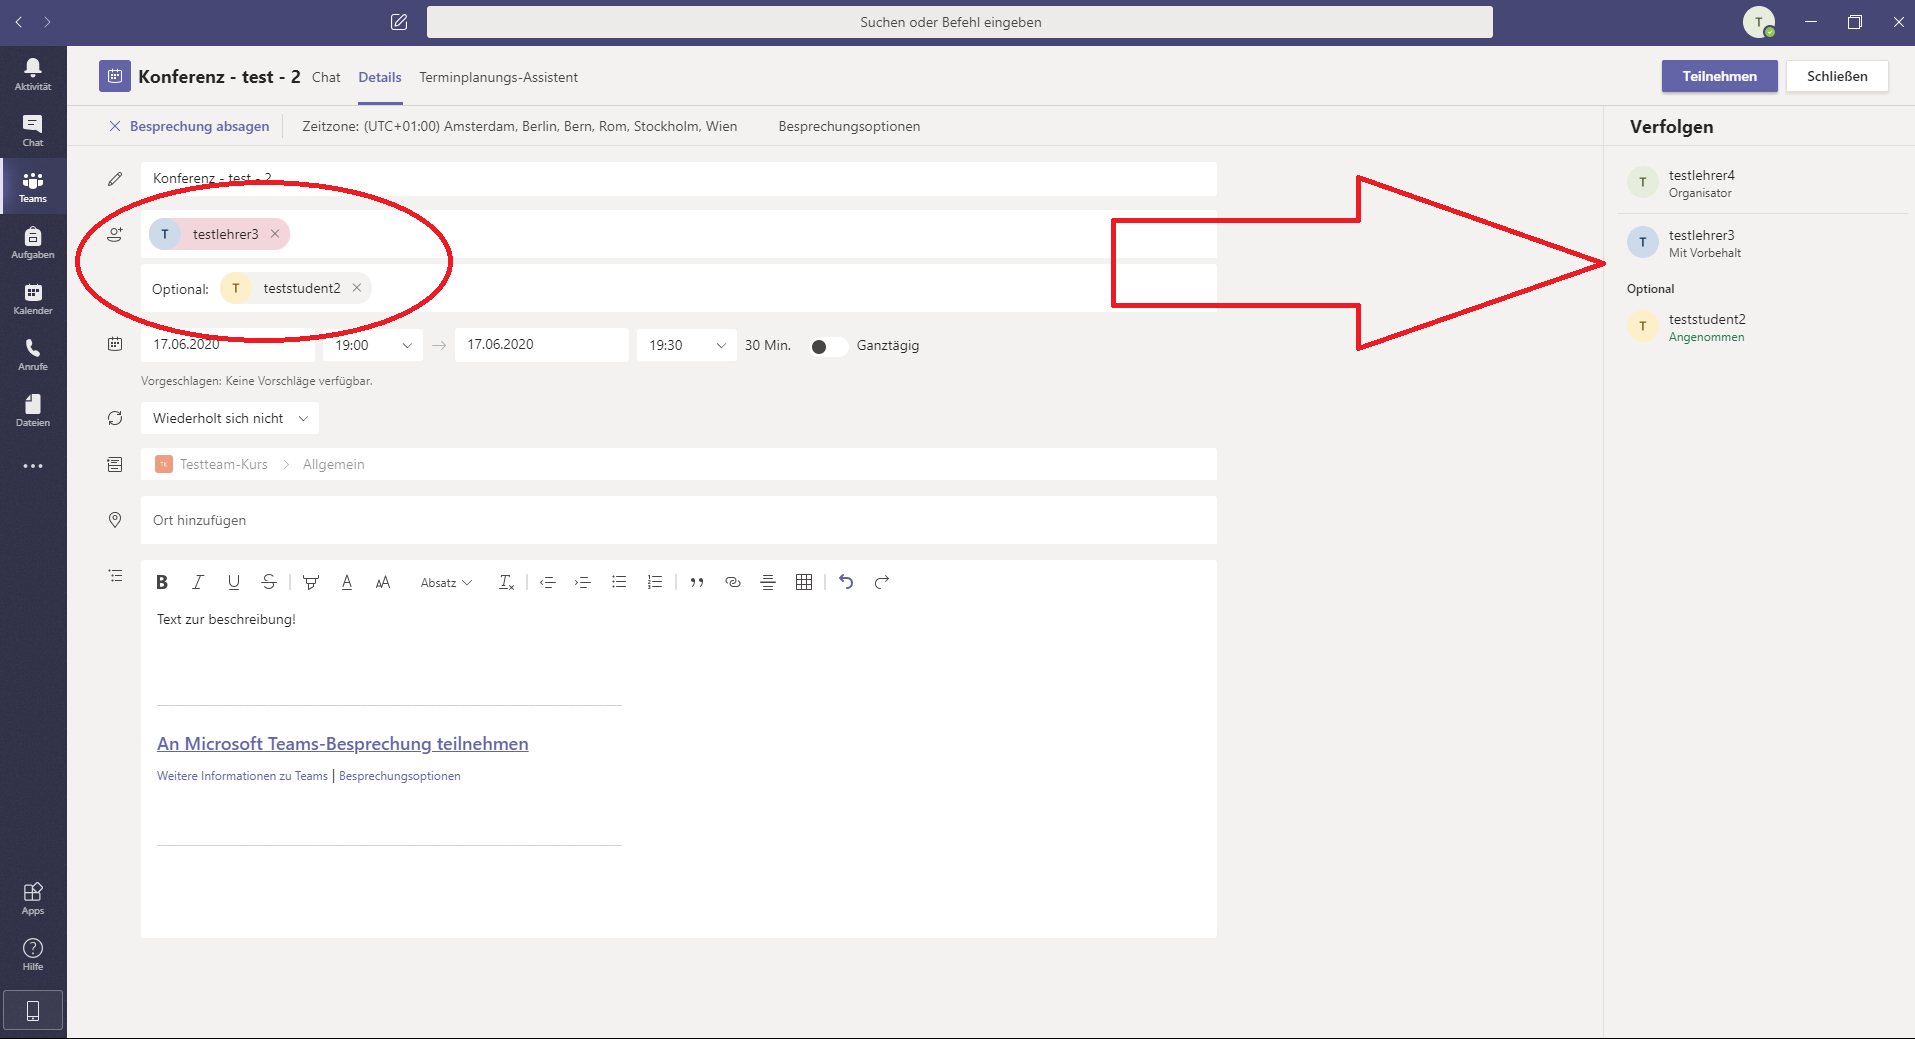Open the Absatz paragraph style dropdown
Screen dimensions: 1915x1039
(445, 583)
